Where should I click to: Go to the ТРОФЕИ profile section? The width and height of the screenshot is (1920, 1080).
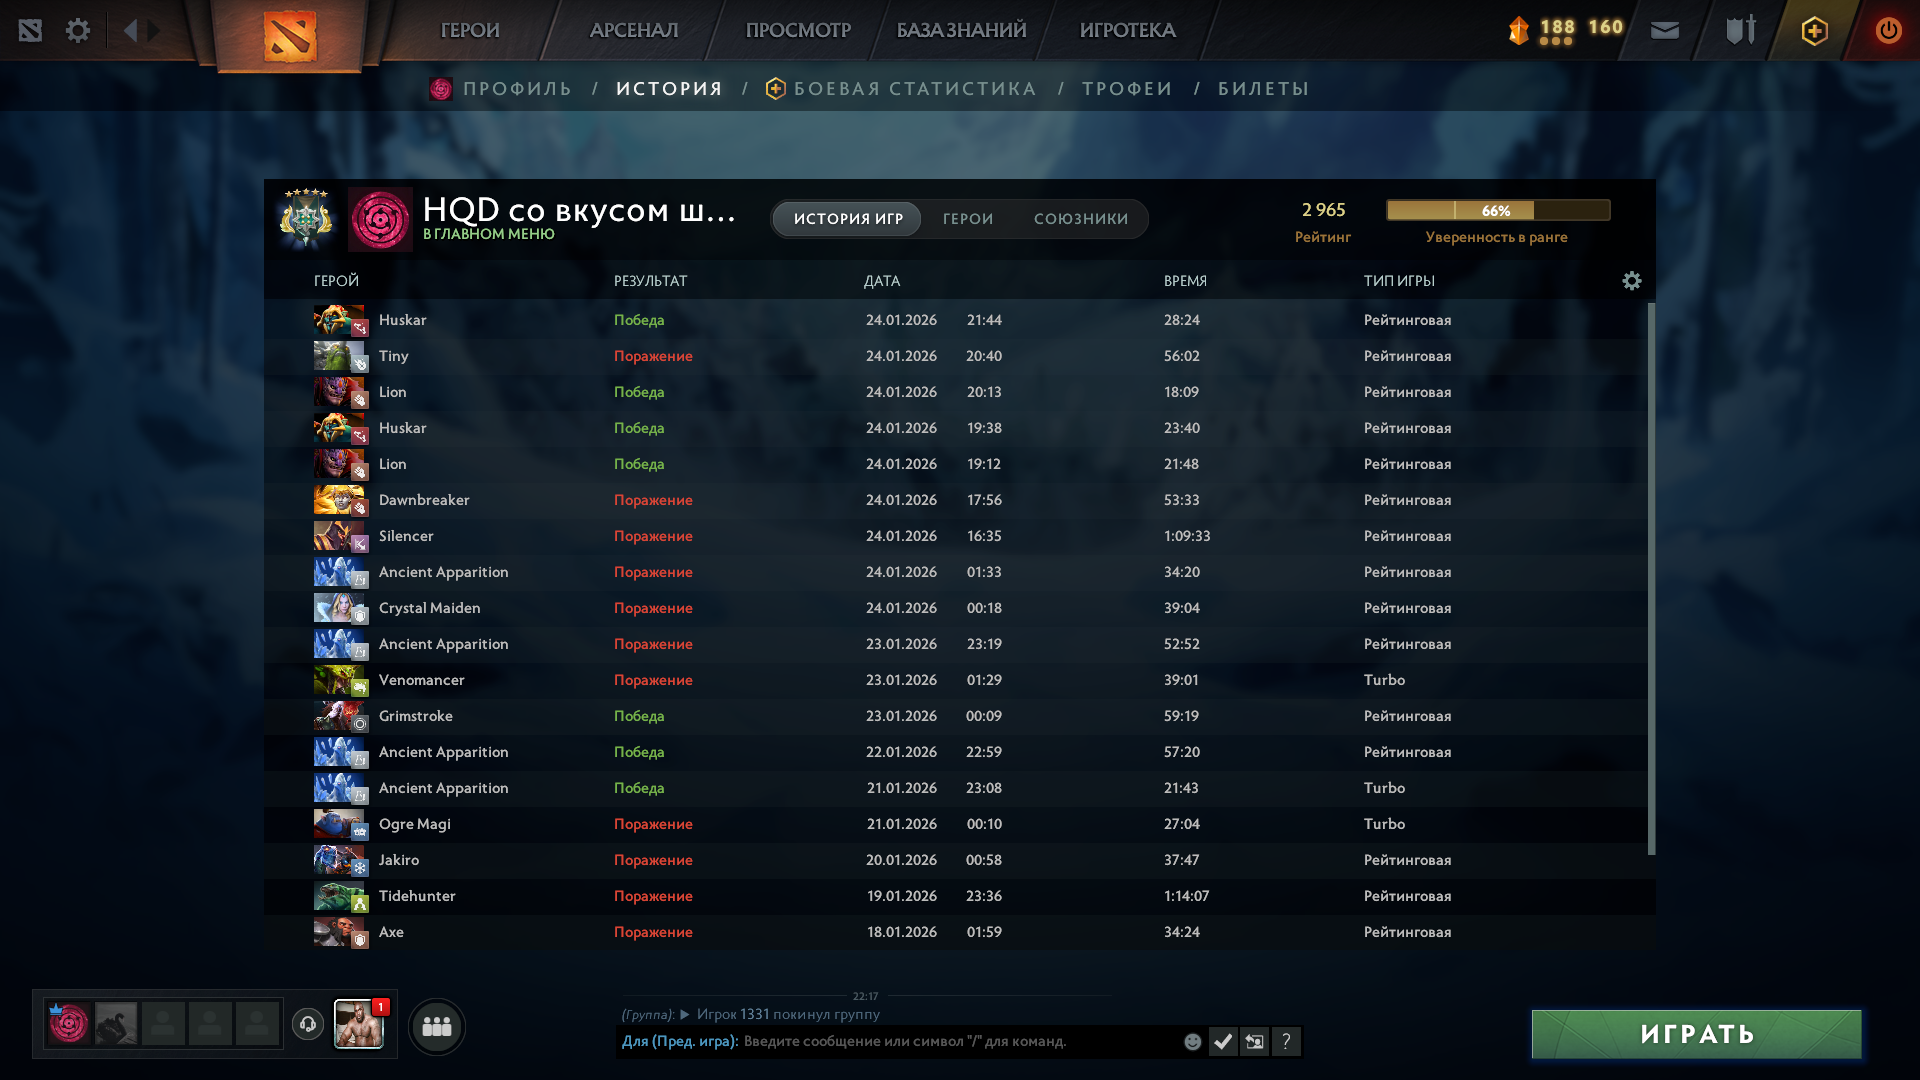pyautogui.click(x=1127, y=89)
